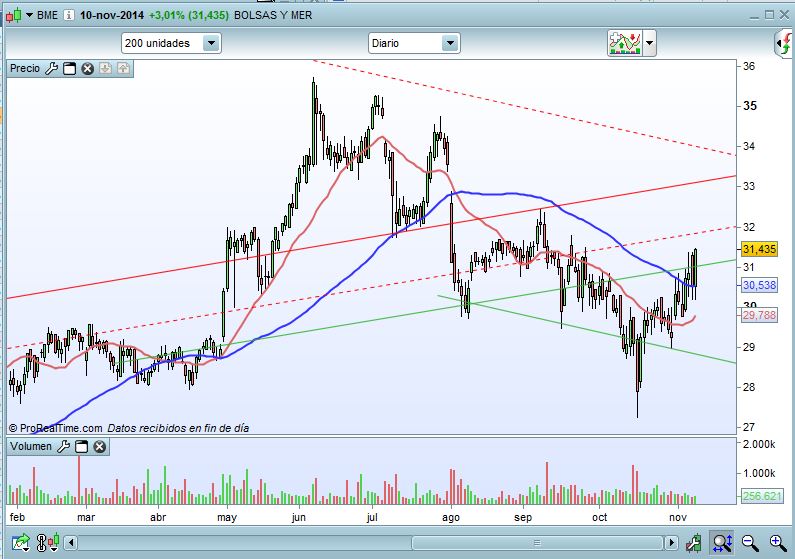
Task: Click the chart properties wrench candlestick icon
Action: 694,543
